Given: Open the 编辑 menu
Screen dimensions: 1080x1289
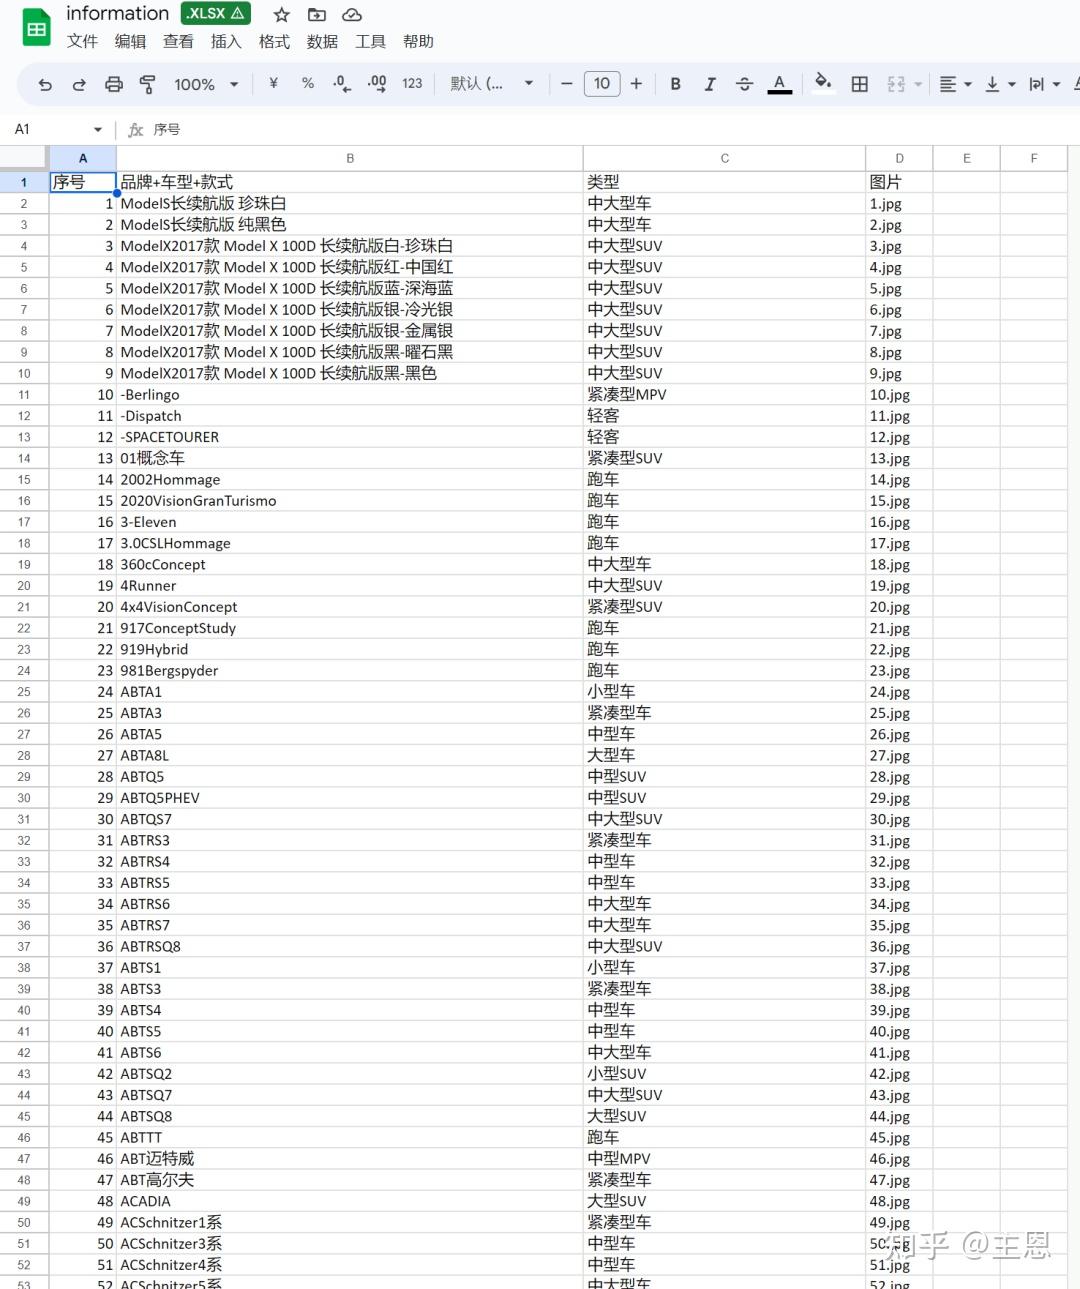Looking at the screenshot, I should [x=130, y=42].
